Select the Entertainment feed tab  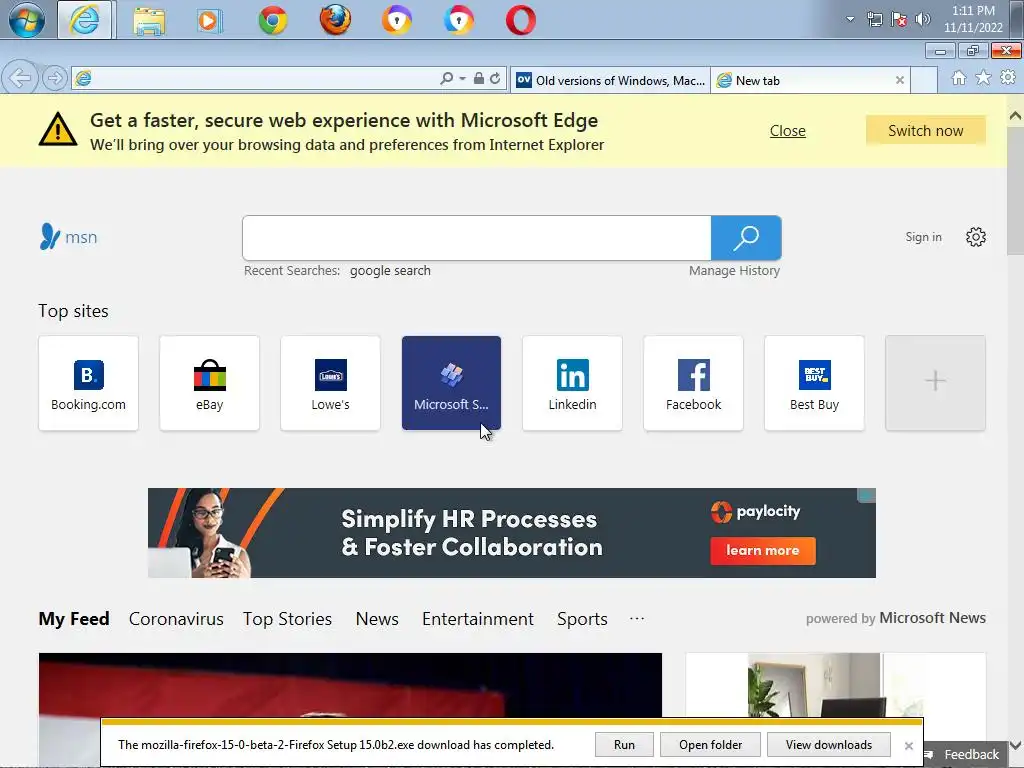click(x=477, y=618)
